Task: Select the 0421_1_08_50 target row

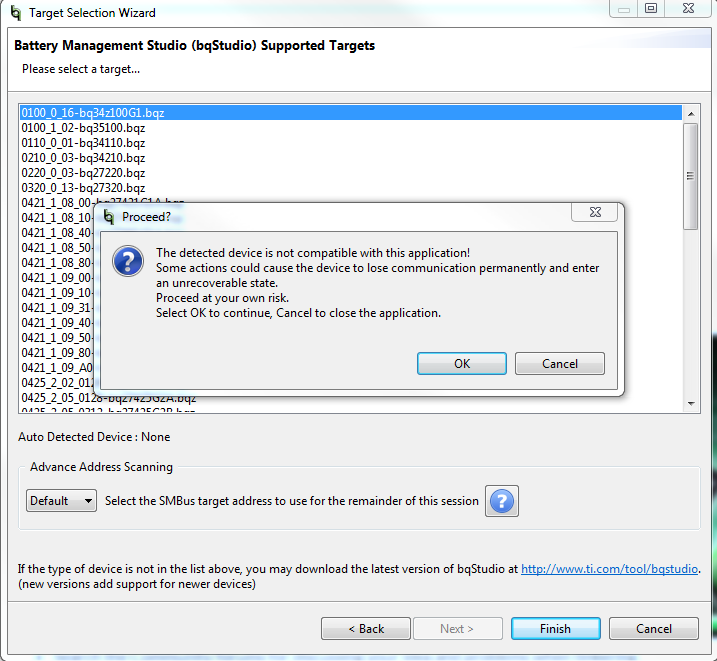Action: (x=57, y=248)
